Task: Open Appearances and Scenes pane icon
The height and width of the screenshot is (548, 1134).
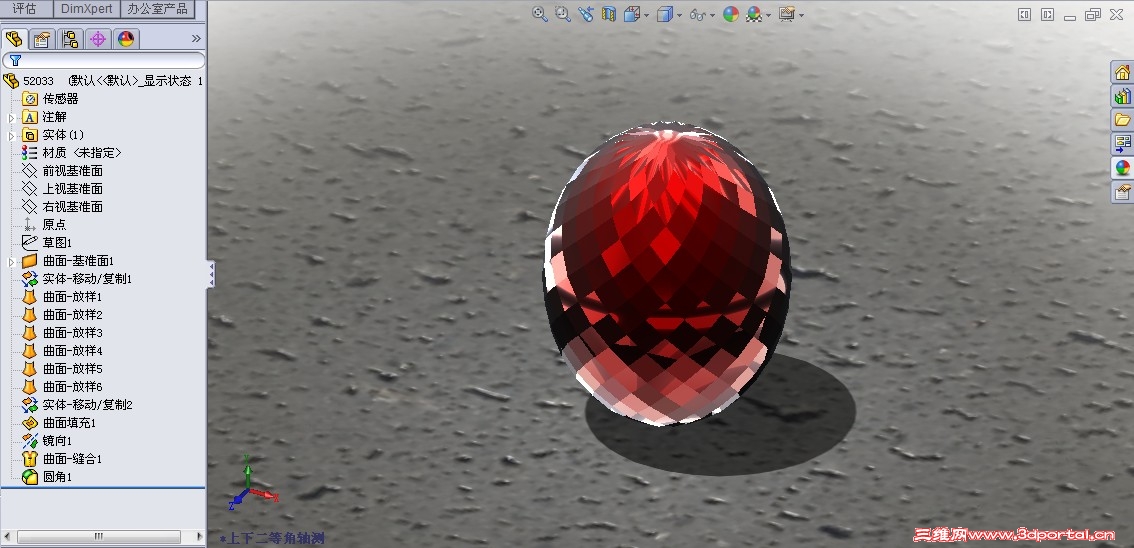Action: 1122,168
